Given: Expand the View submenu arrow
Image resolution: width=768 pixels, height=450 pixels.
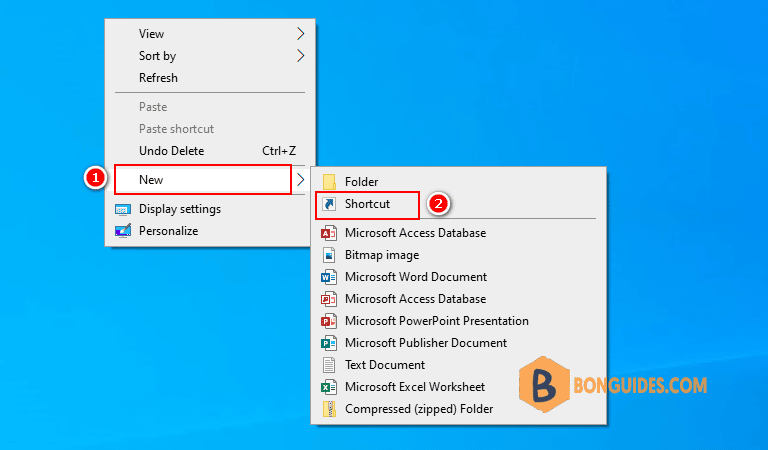Looking at the screenshot, I should coord(300,33).
